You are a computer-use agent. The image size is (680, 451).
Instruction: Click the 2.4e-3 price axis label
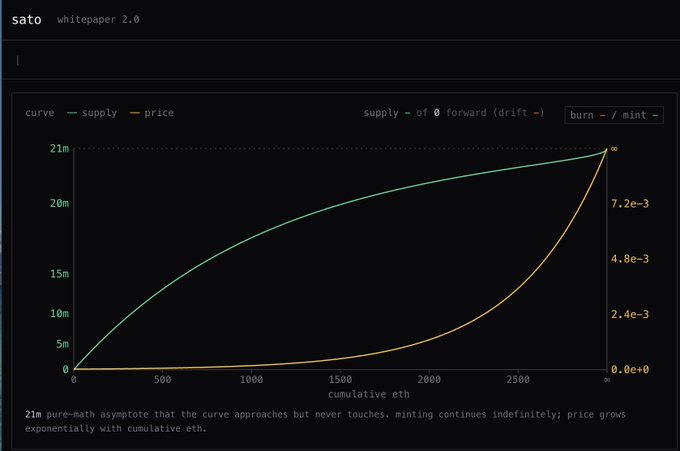point(630,314)
